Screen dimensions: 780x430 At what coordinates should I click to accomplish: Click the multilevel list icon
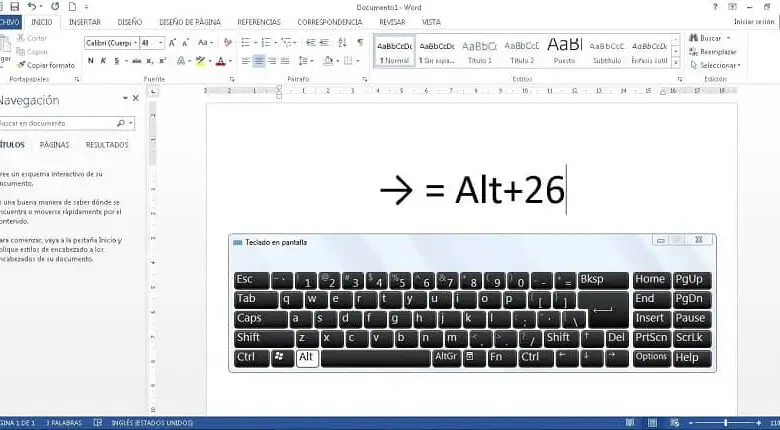[x=287, y=43]
